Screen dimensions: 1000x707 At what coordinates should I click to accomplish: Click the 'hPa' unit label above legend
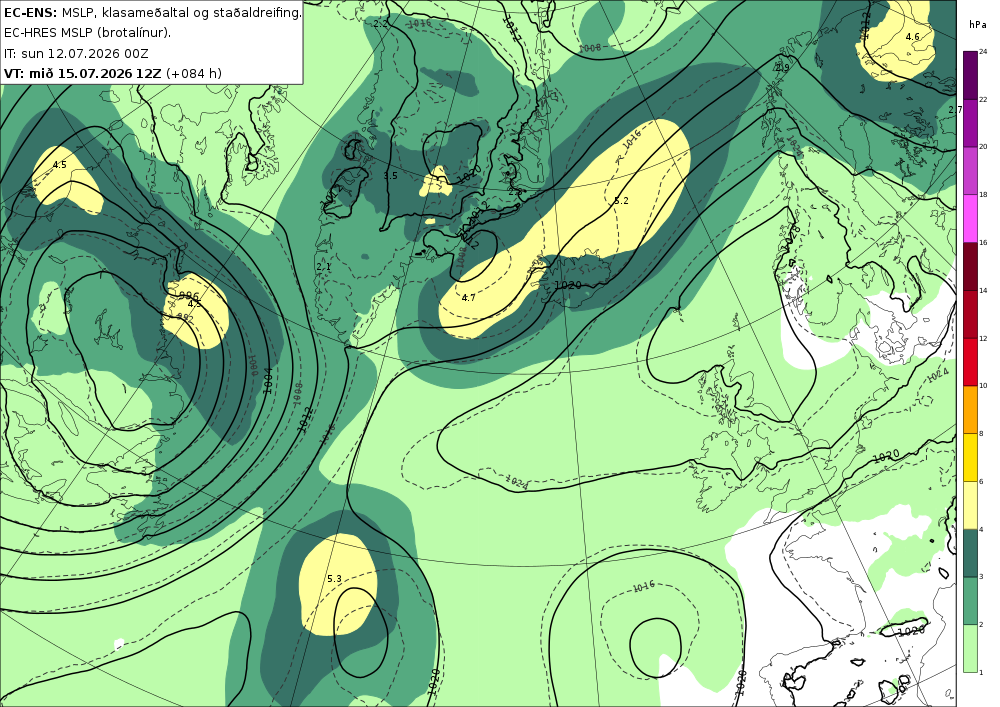[x=977, y=25]
